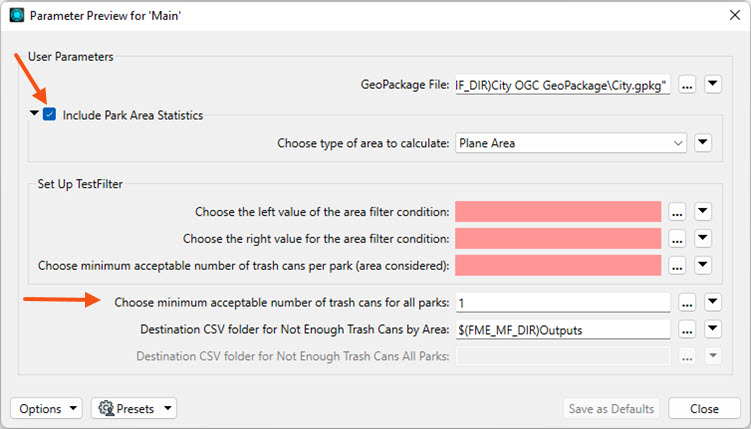
Task: Click the red left value input field
Action: (558, 212)
